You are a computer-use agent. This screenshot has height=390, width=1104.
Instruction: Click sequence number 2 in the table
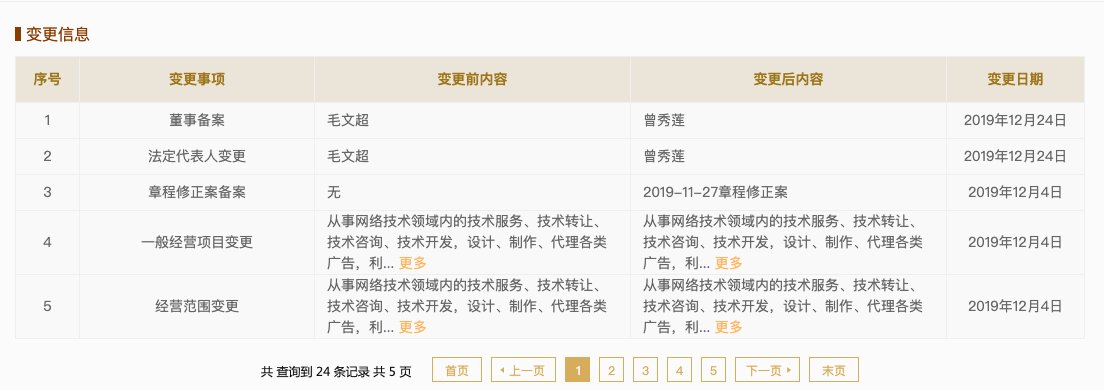tap(47, 156)
